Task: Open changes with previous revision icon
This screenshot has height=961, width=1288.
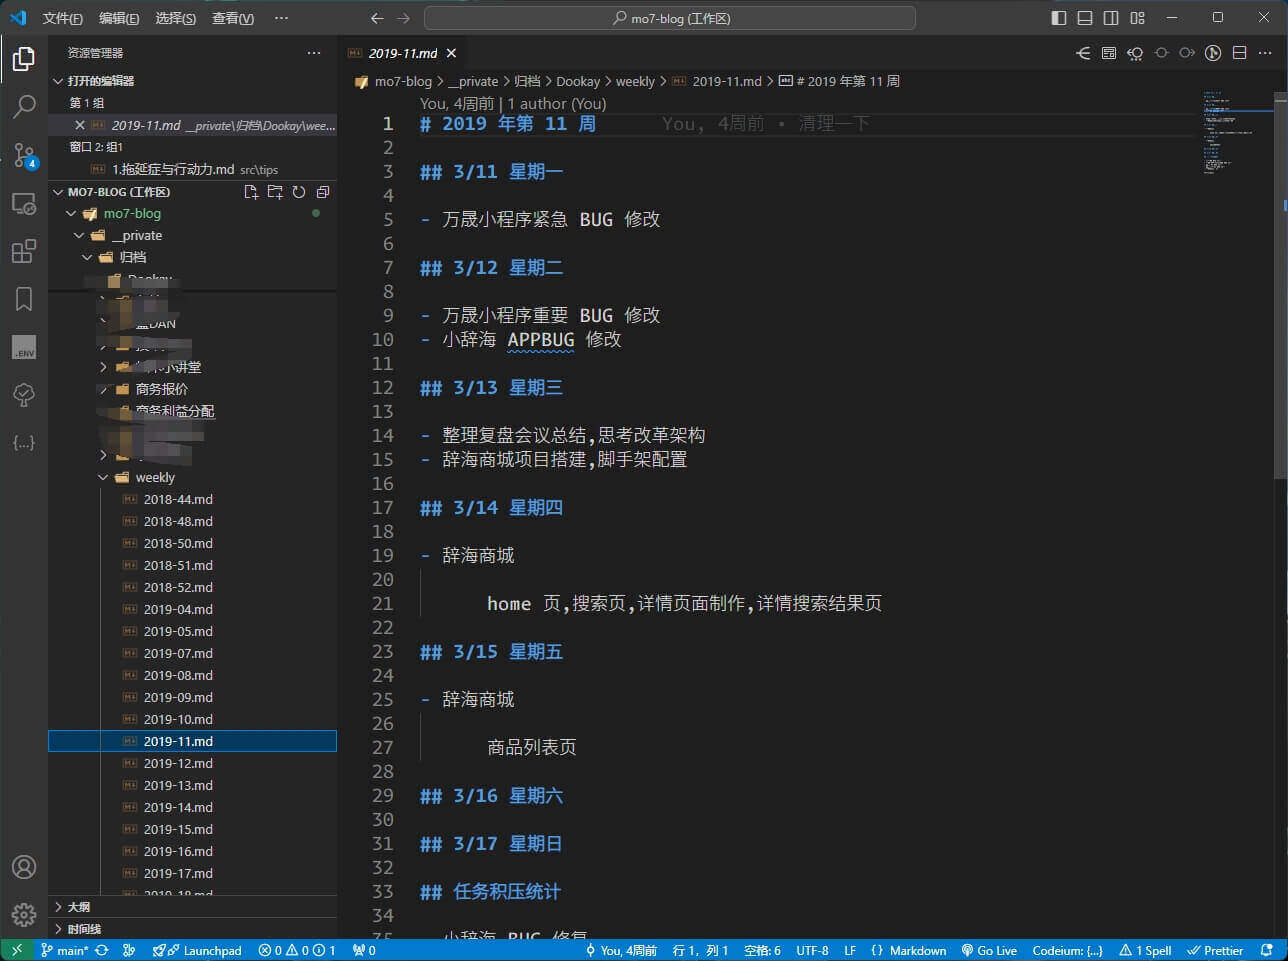Action: pyautogui.click(x=1135, y=53)
